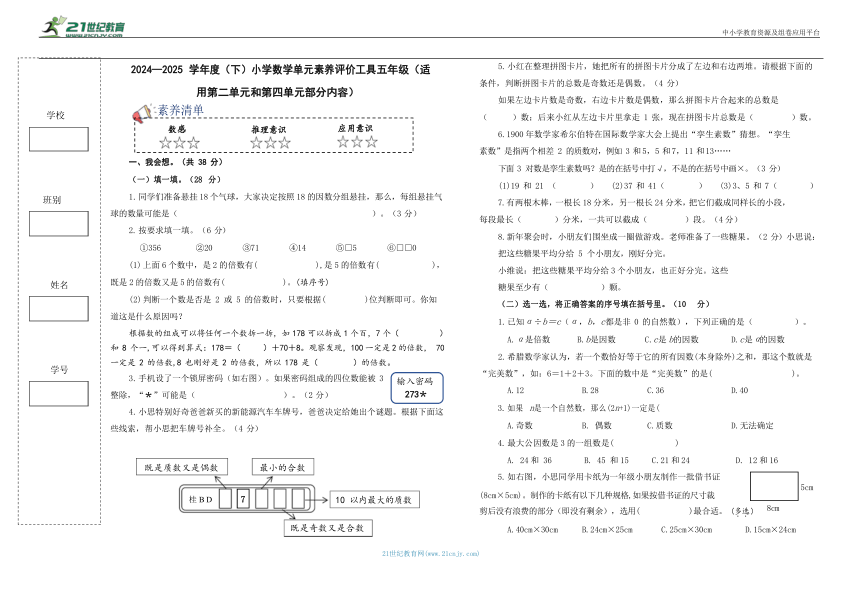Open the 21世纪教育网 link in the footer
This screenshot has height=595, width=860.
431,554
